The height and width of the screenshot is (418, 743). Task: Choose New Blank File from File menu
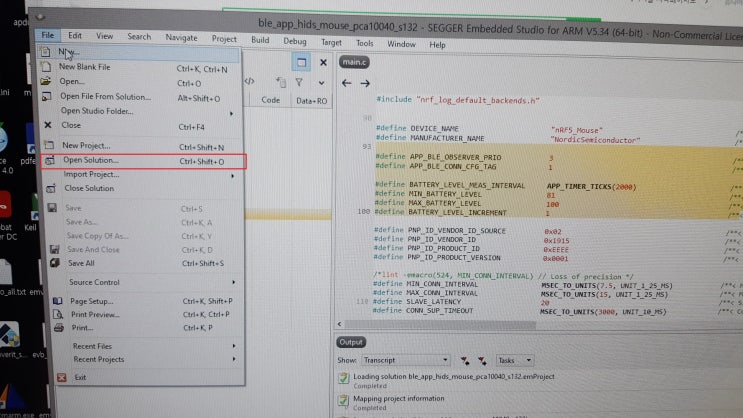(x=141, y=68)
